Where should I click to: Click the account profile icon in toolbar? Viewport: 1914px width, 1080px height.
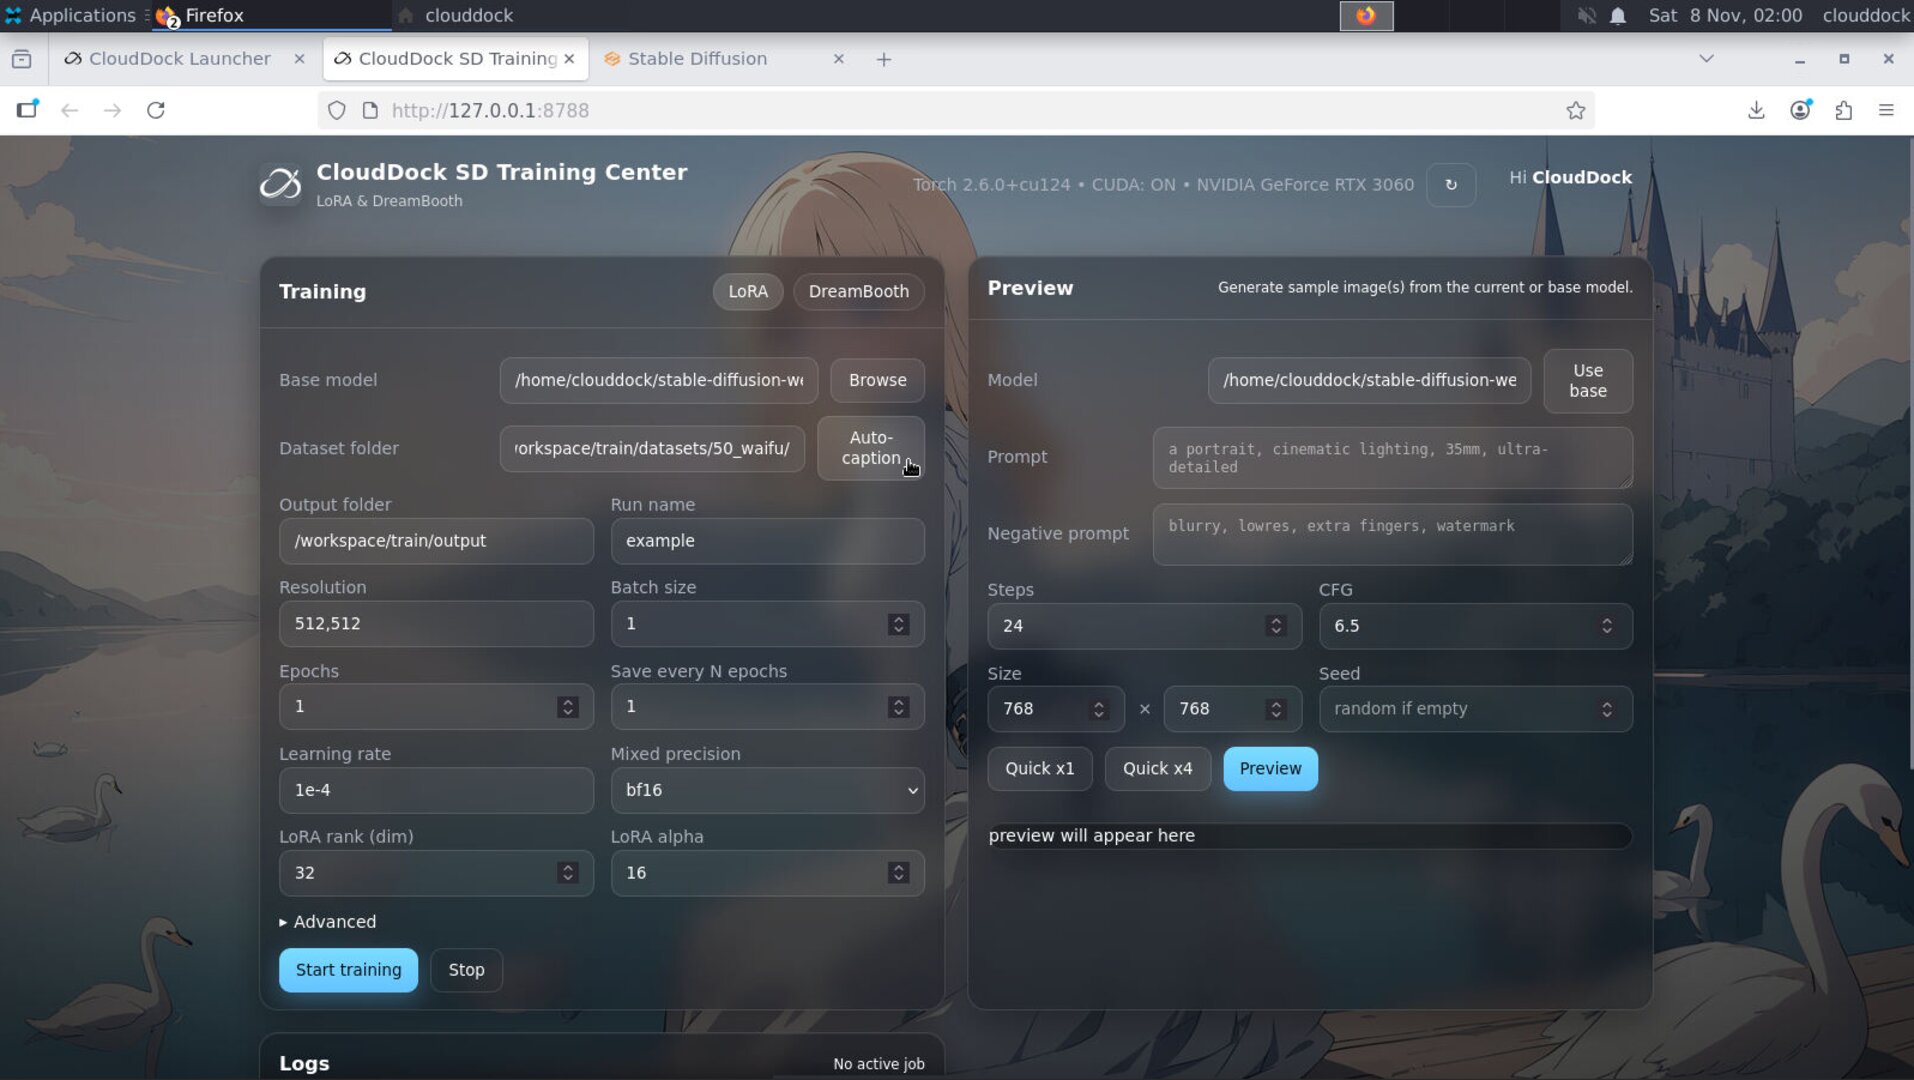pos(1800,110)
